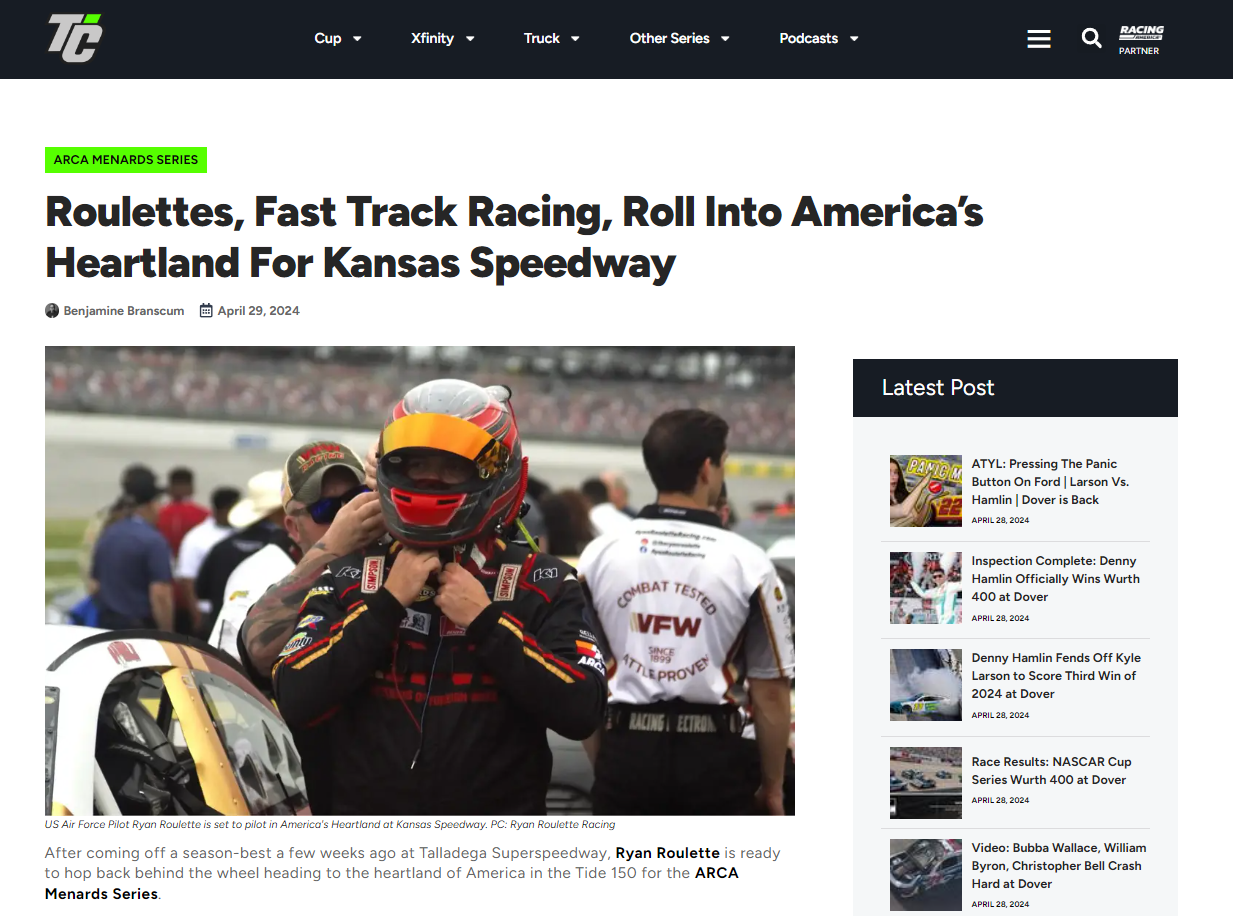Click the ARCA MENARDS SERIES category tag

click(126, 160)
